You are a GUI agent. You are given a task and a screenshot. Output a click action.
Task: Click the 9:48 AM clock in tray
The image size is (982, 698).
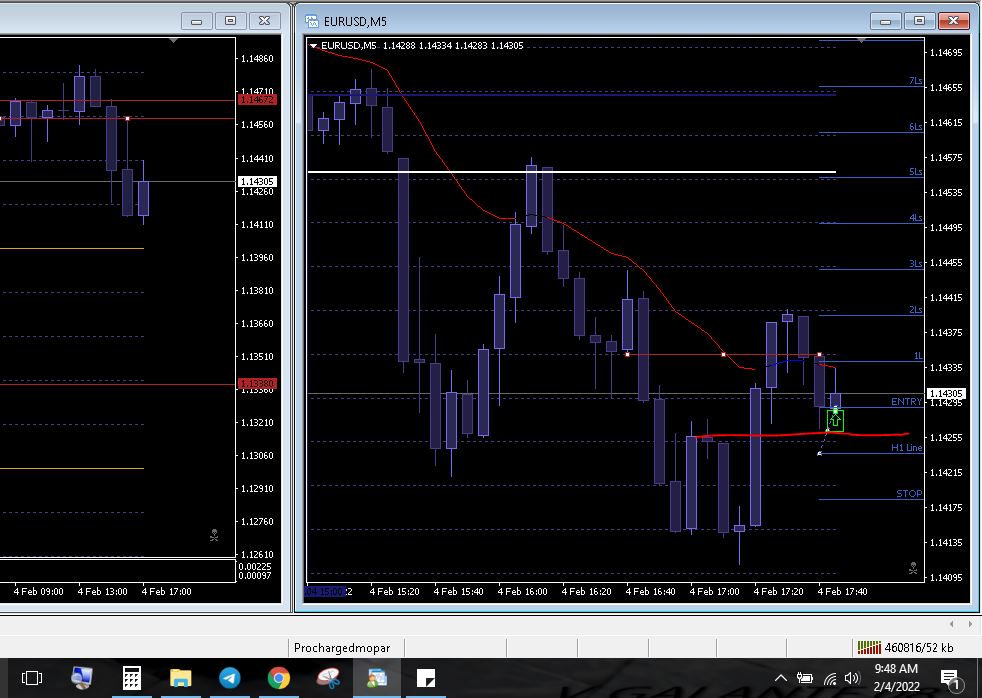tap(896, 669)
